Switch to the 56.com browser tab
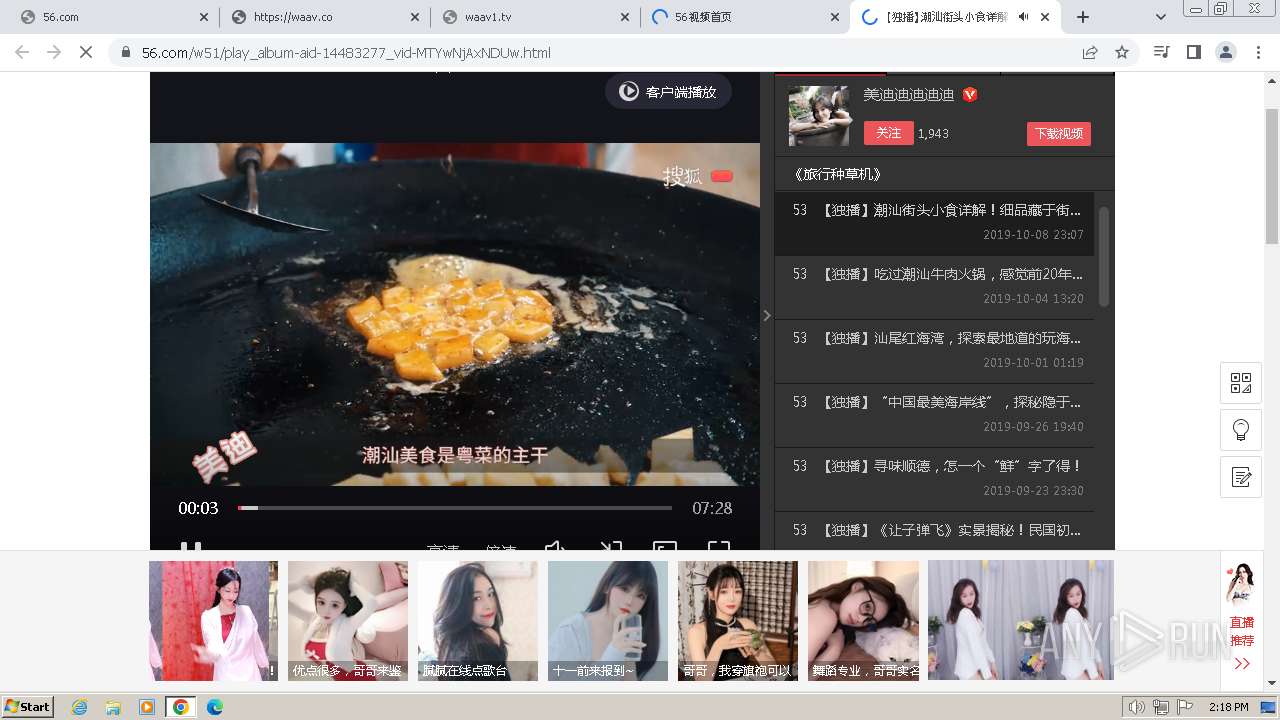The image size is (1280, 720). pyautogui.click(x=115, y=17)
